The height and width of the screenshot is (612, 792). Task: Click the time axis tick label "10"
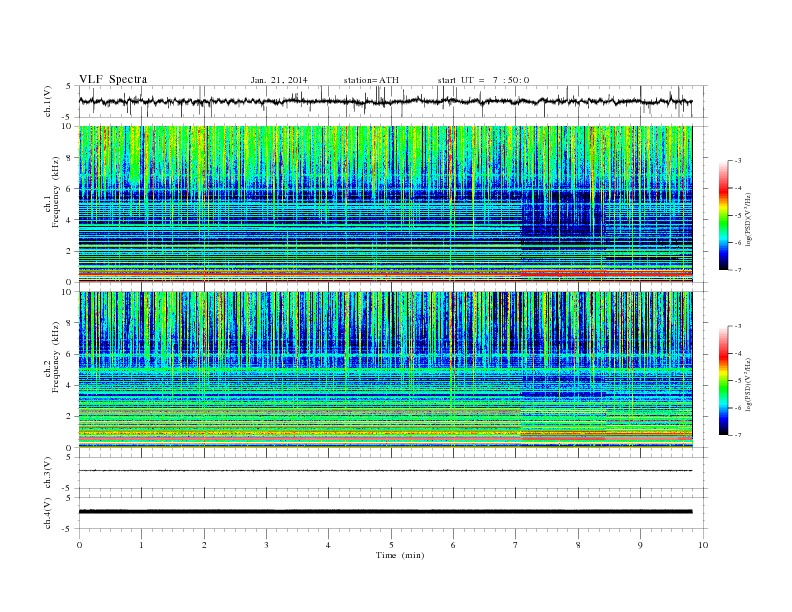click(x=703, y=545)
